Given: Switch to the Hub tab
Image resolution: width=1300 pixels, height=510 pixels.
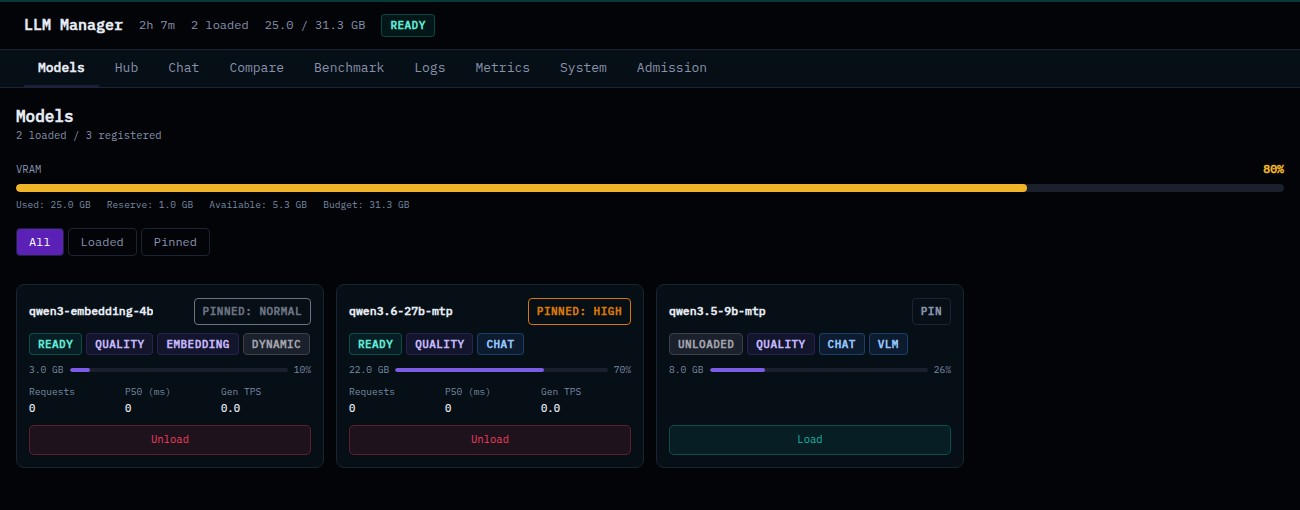Looking at the screenshot, I should (x=127, y=68).
